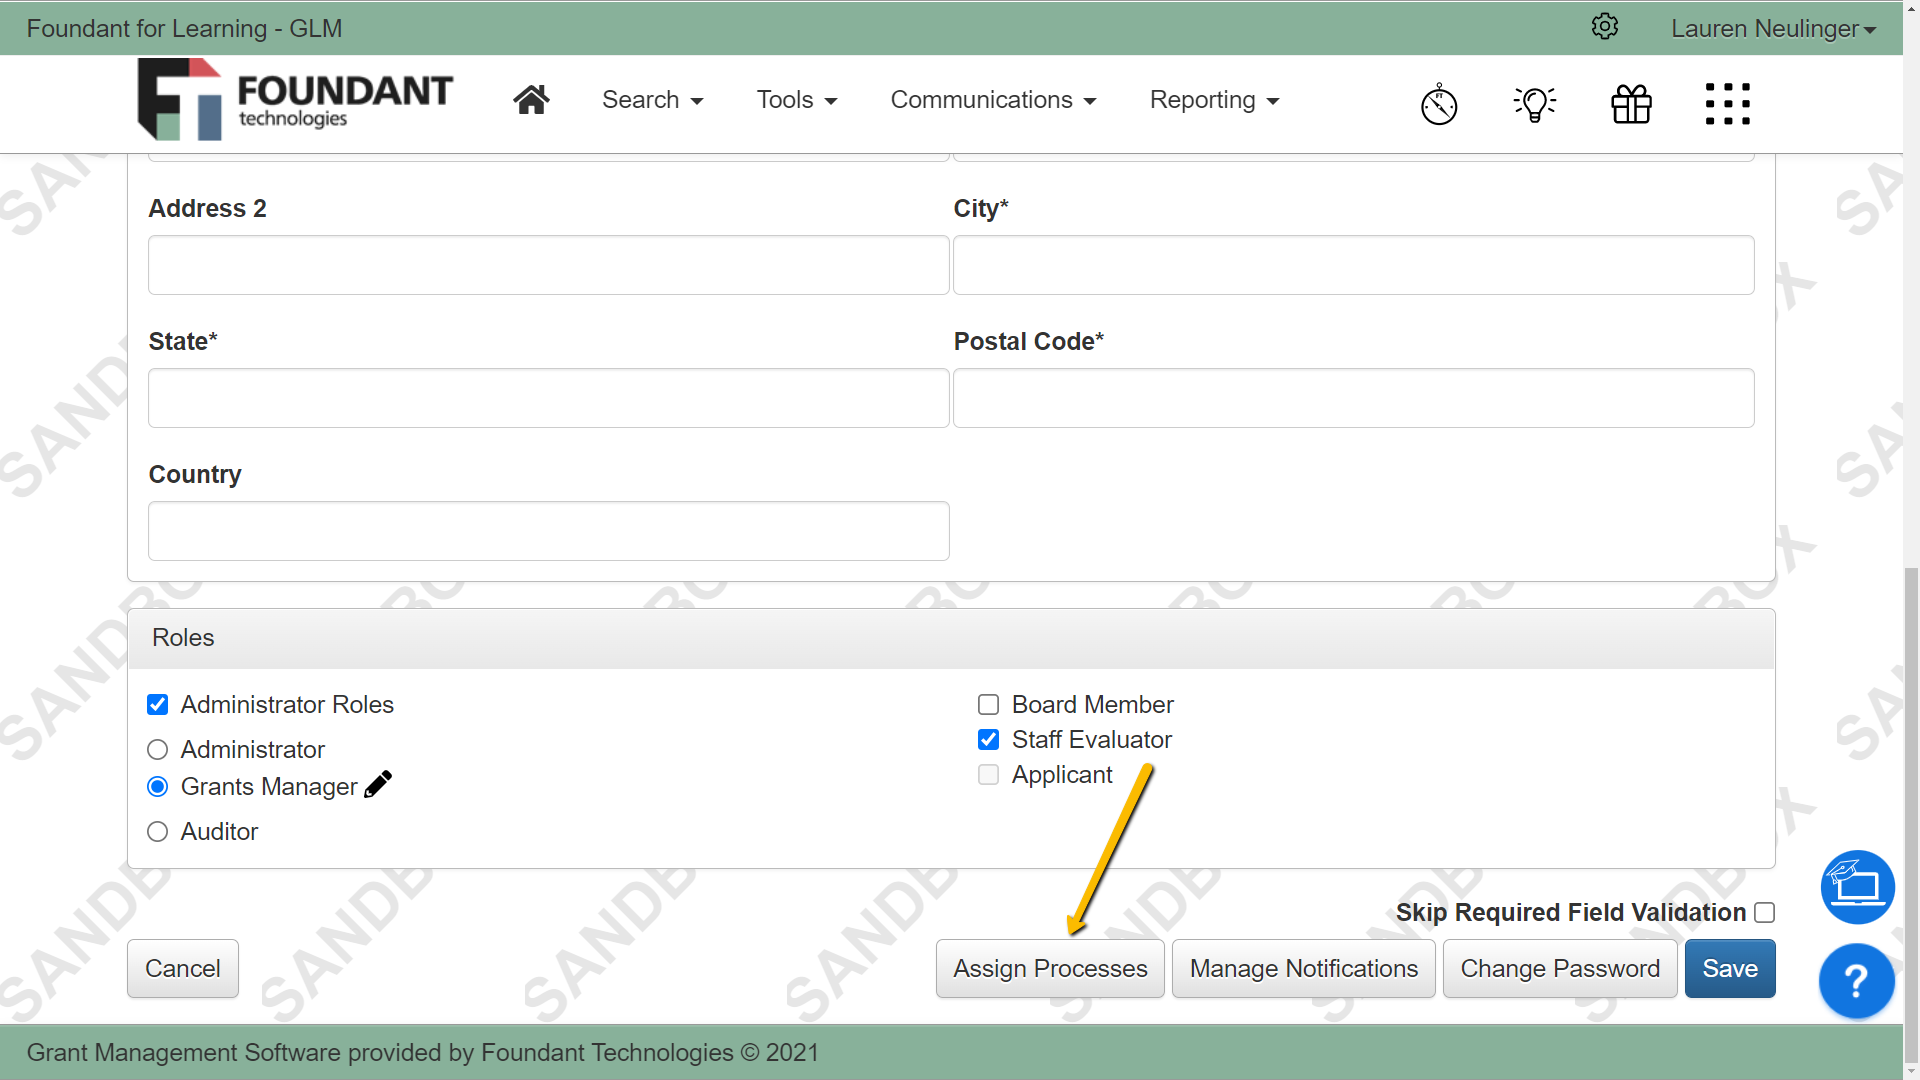Expand the Search dropdown menu
Image resolution: width=1920 pixels, height=1080 pixels.
click(652, 100)
